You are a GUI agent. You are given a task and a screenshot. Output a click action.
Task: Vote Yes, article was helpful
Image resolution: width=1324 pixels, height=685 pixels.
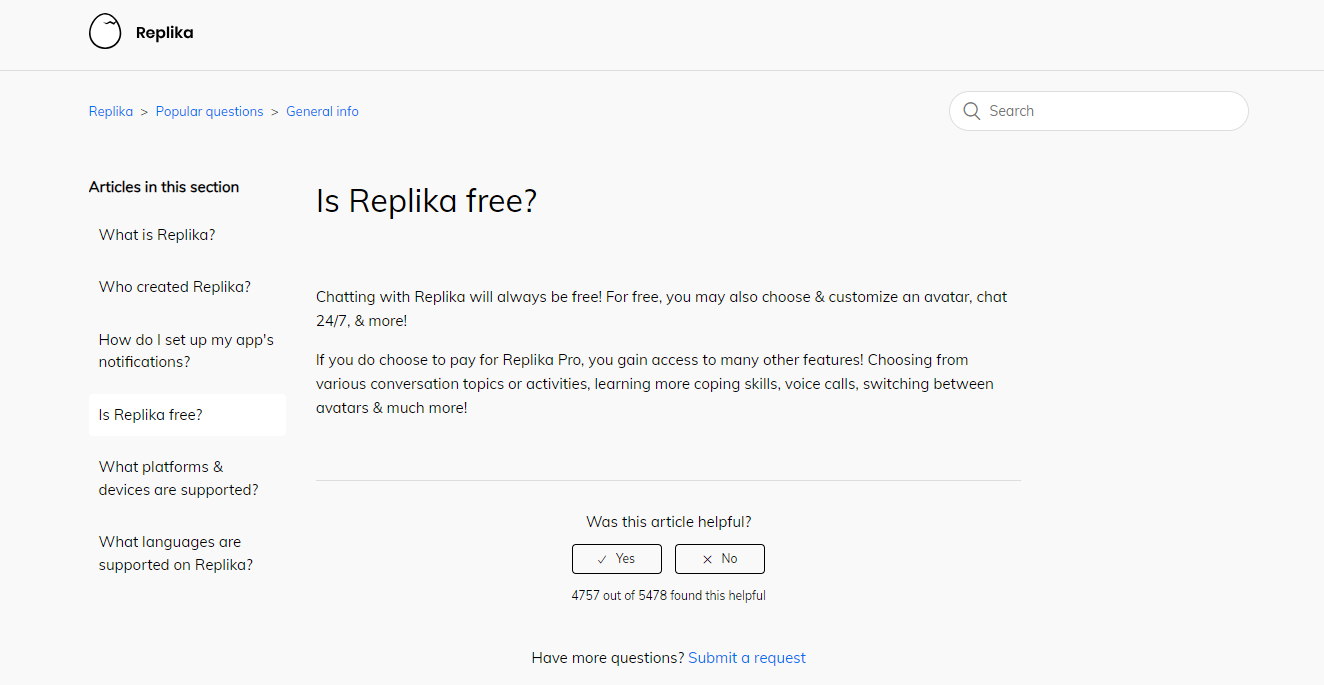point(617,559)
